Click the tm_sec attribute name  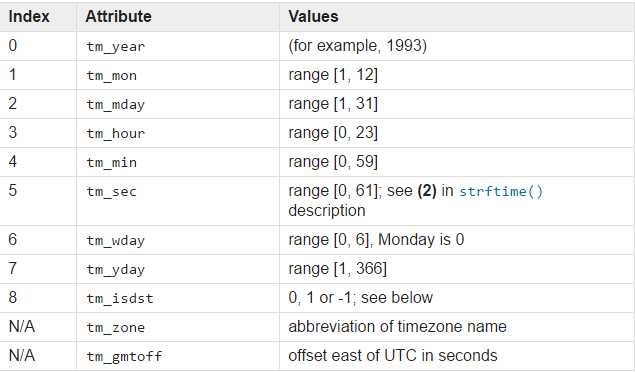point(111,192)
